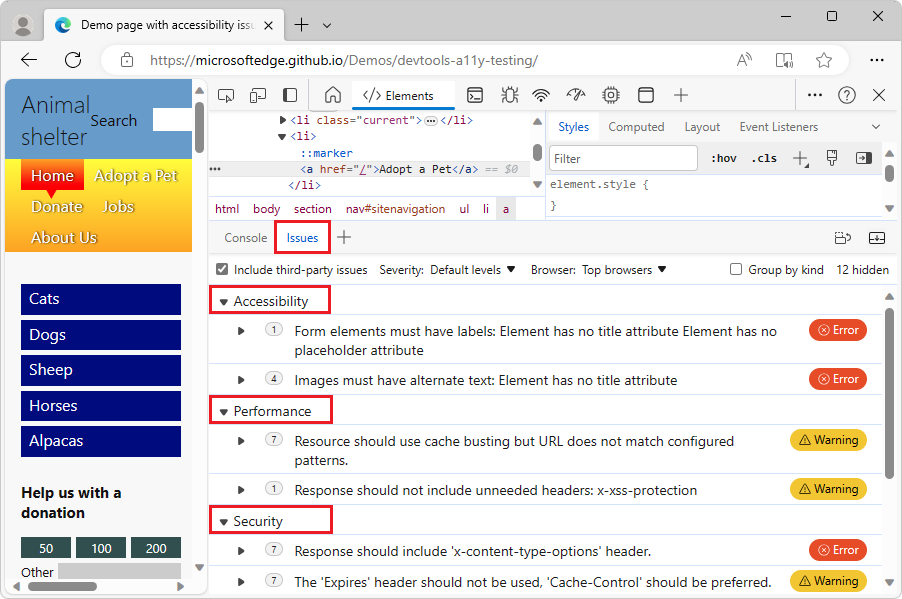902x599 pixels.
Task: Select the inspect element tool
Action: (x=226, y=95)
